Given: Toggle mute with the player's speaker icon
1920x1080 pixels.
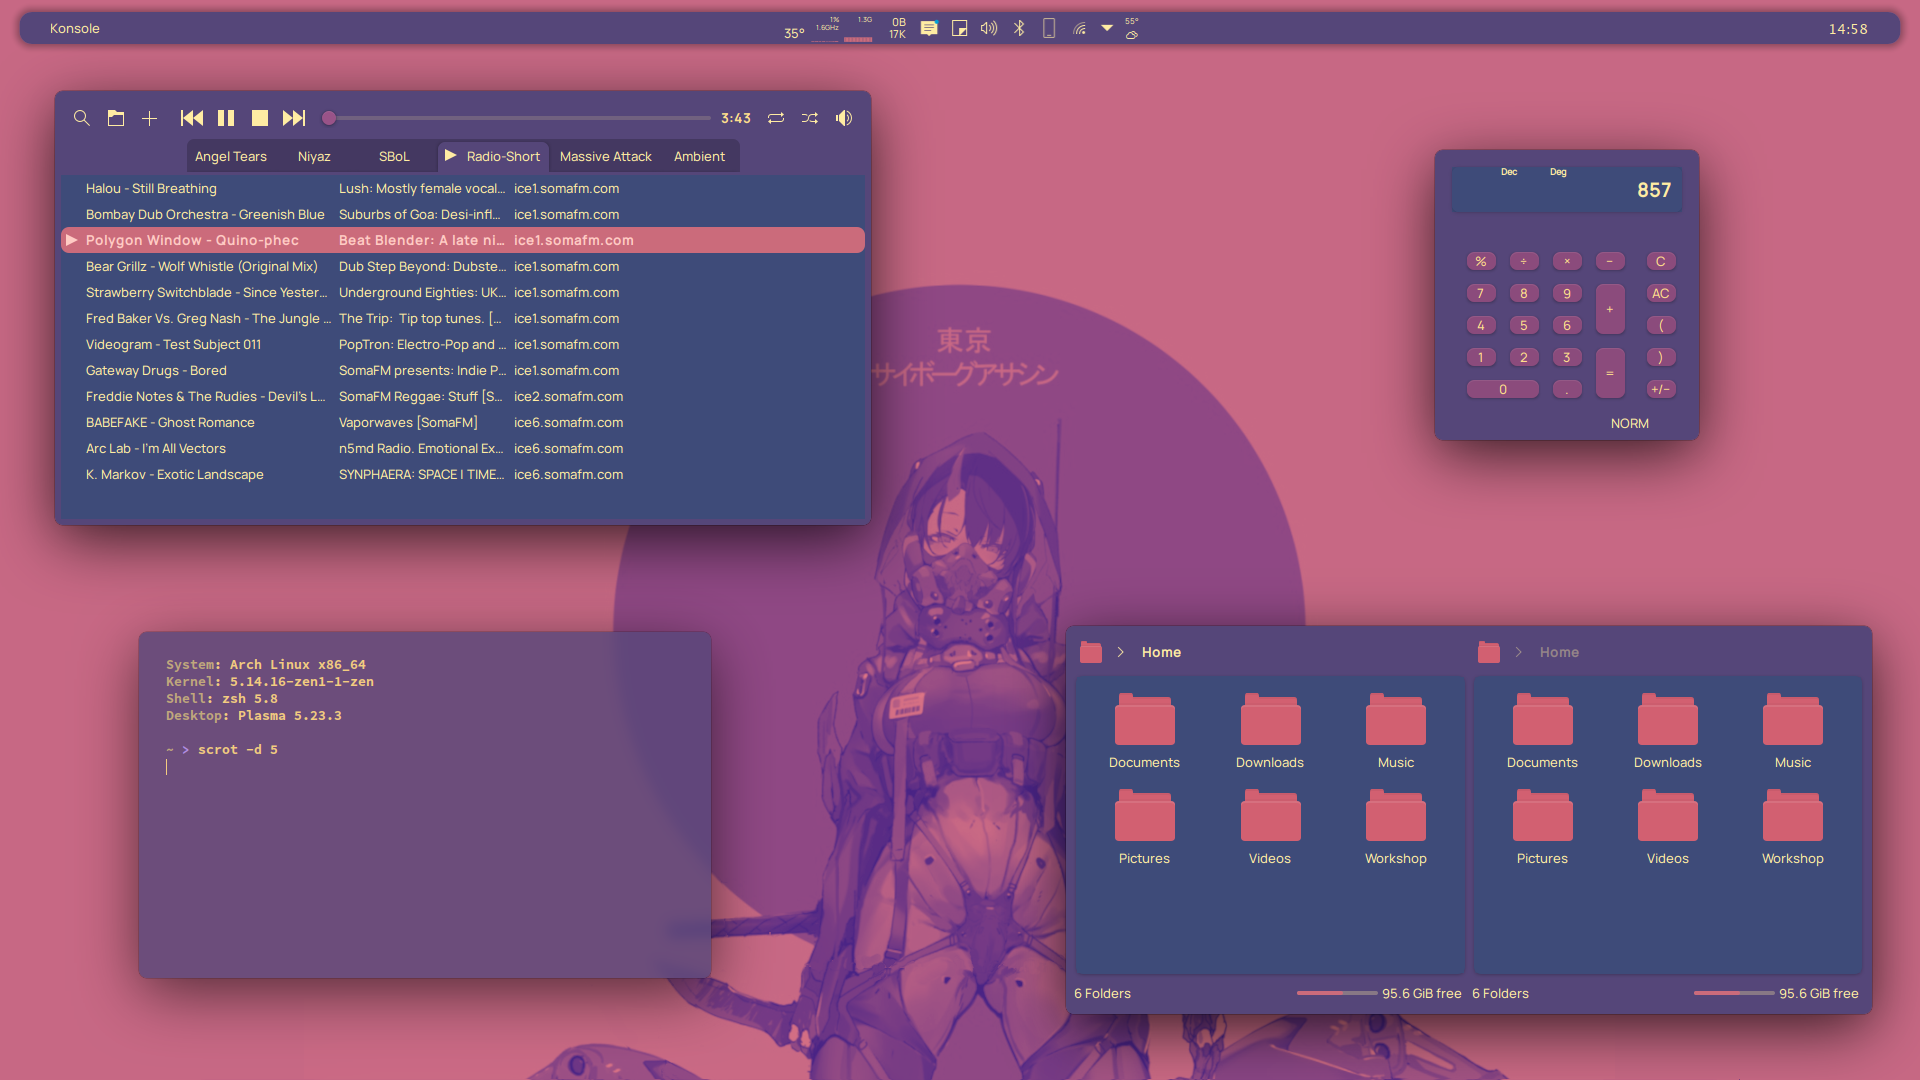Looking at the screenshot, I should pyautogui.click(x=844, y=118).
